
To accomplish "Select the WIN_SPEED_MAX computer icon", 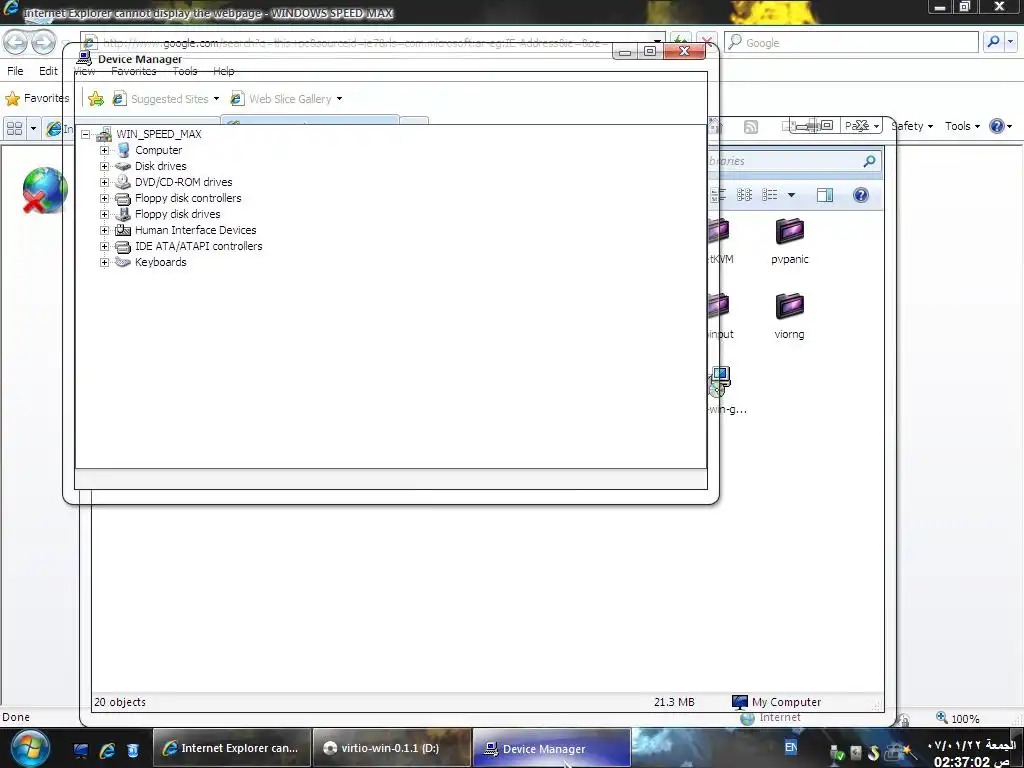I will click(104, 135).
